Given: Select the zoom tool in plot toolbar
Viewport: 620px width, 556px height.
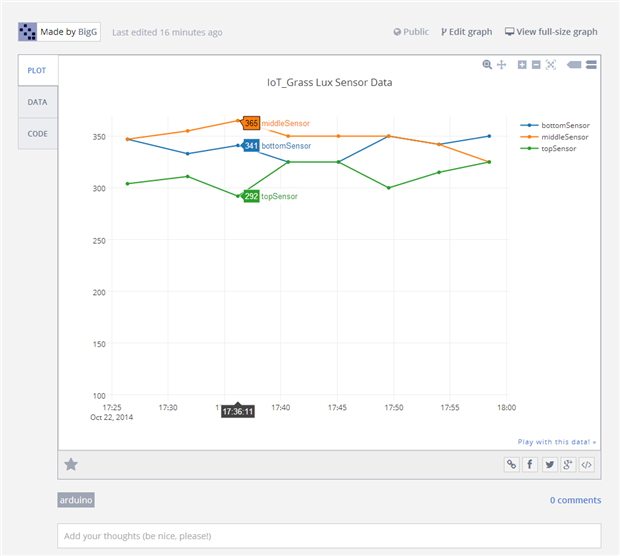Looking at the screenshot, I should click(487, 65).
